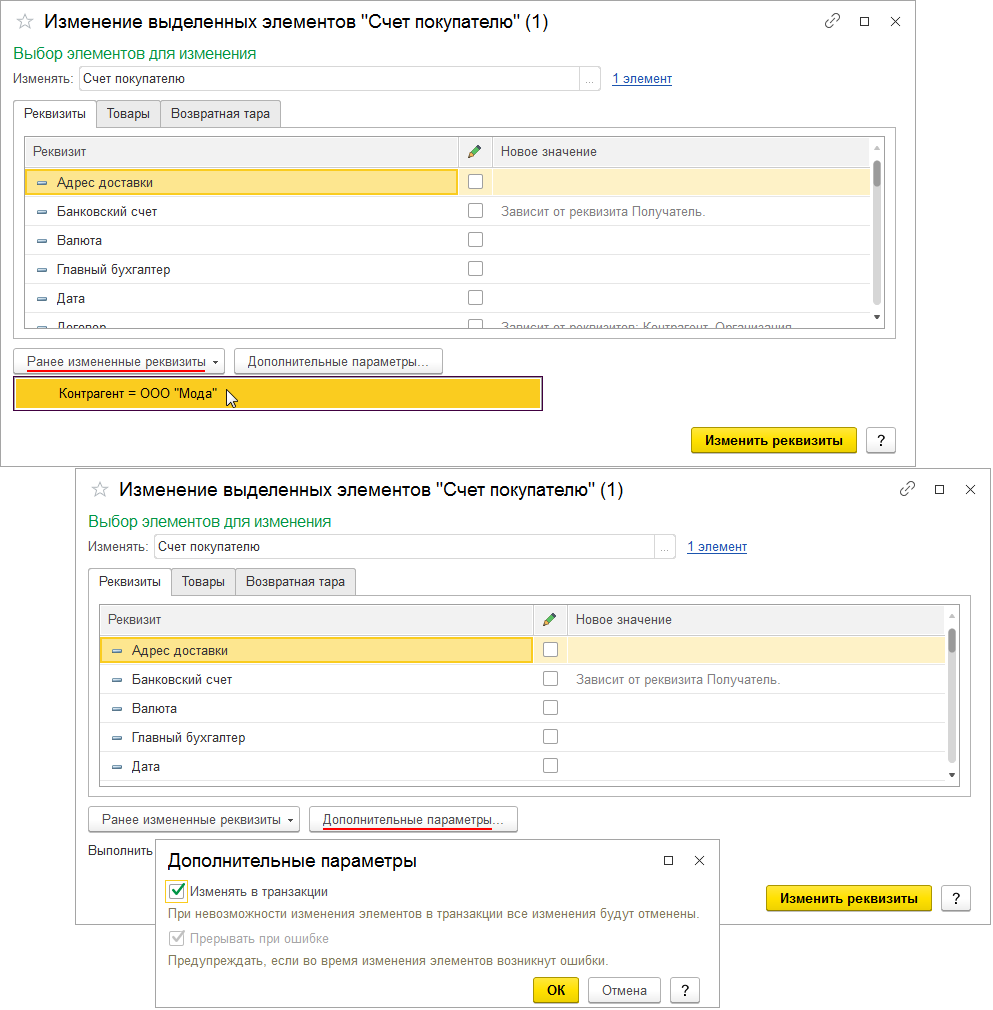The width and height of the screenshot is (993, 1010).
Task: Switch to the Товары tab
Action: click(128, 113)
